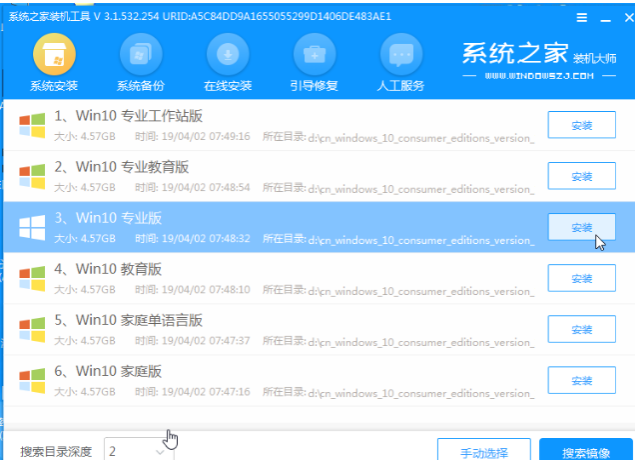The image size is (637, 462).
Task: Close the 系统之家装机工具 window
Action: [629, 17]
